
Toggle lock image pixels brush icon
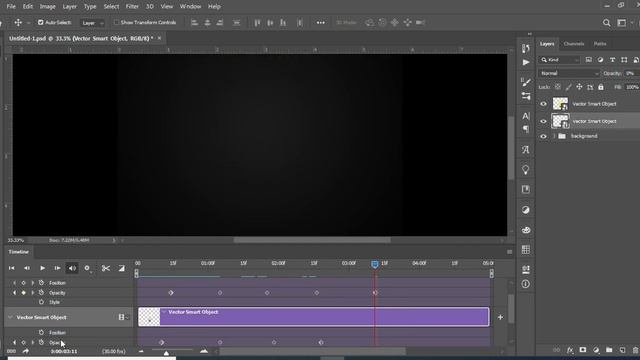point(568,87)
